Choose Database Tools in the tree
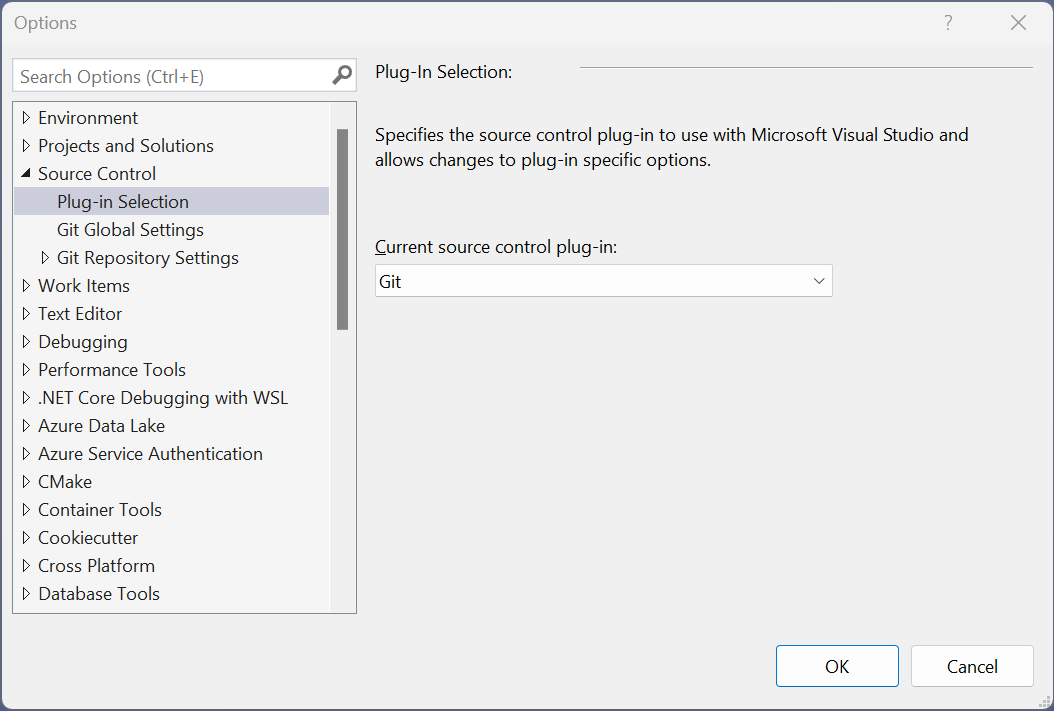1054x711 pixels. 99,594
